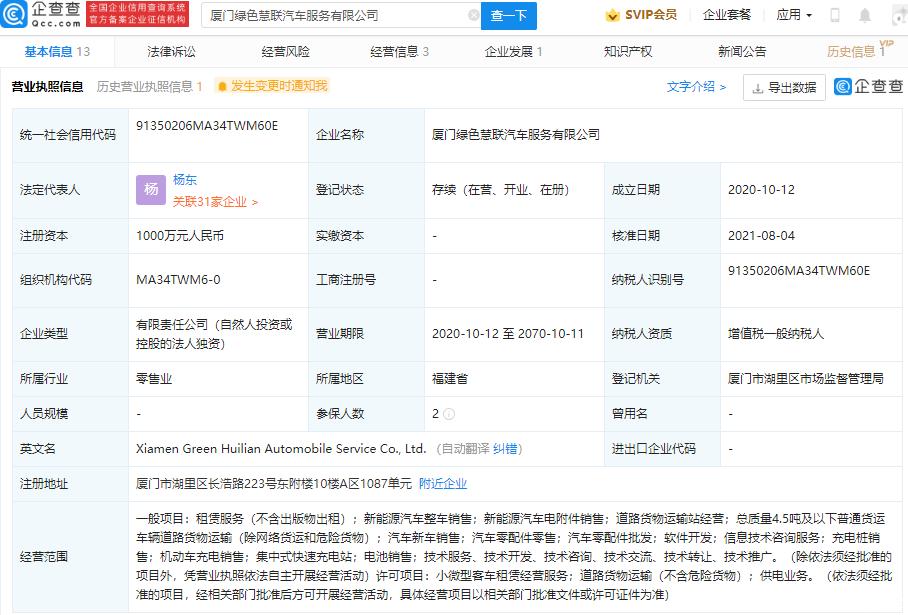The width and height of the screenshot is (908, 615).
Task: Click the 经营范围 description text
Action: pyautogui.click(x=513, y=557)
